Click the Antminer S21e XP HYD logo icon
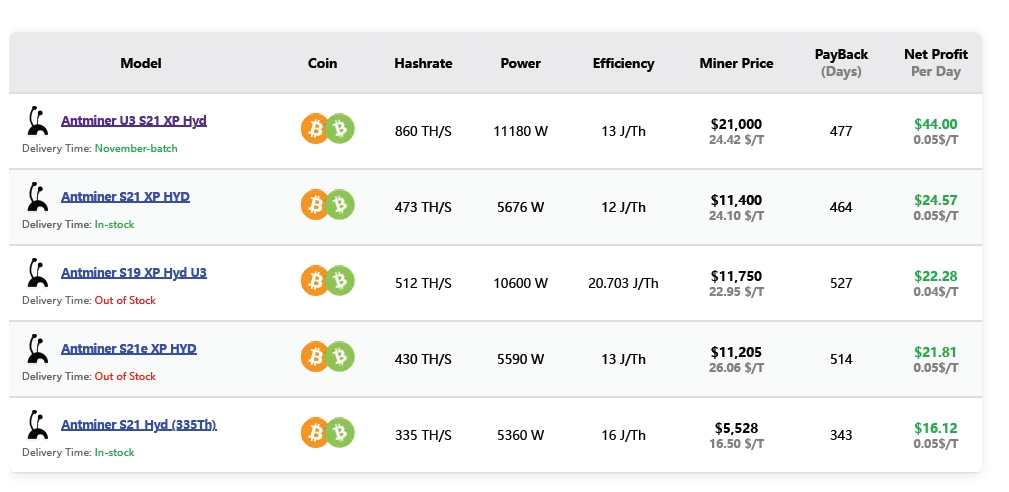 tap(38, 349)
